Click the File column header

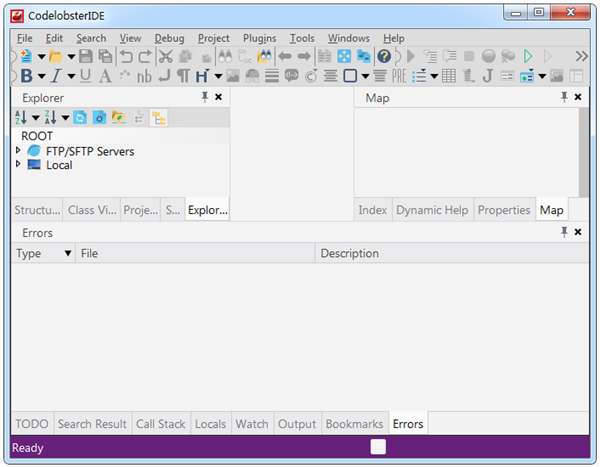(195, 253)
